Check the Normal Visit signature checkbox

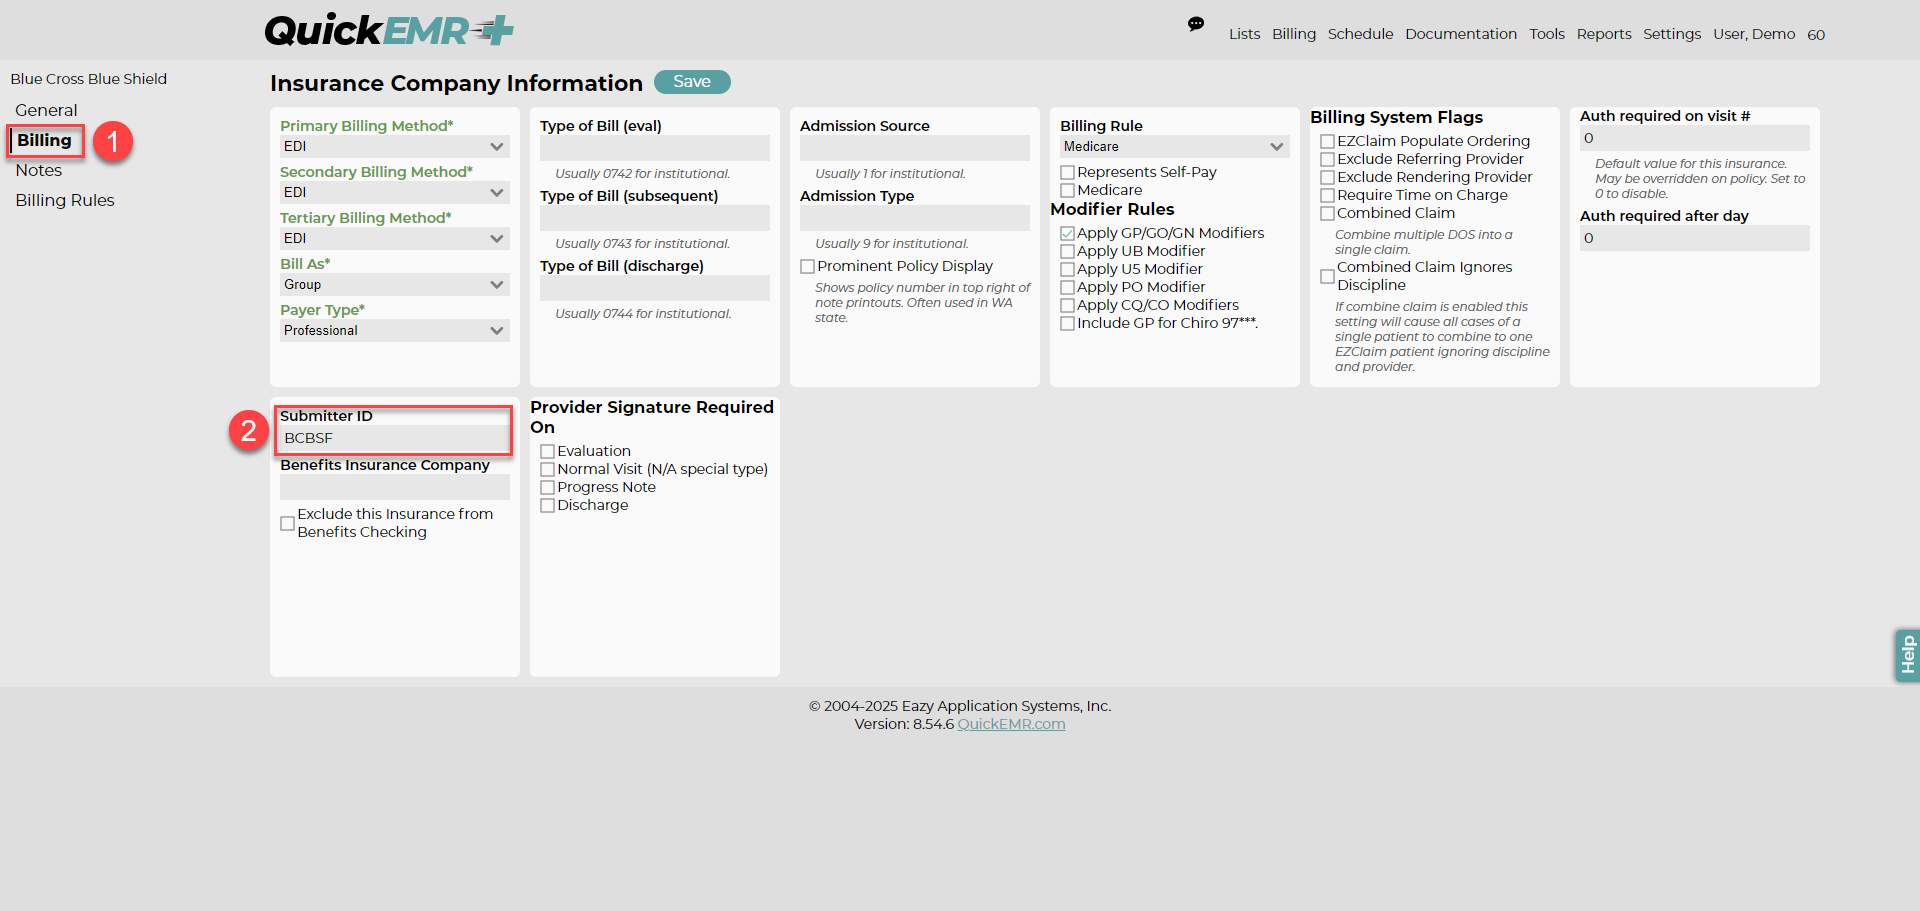(x=548, y=470)
